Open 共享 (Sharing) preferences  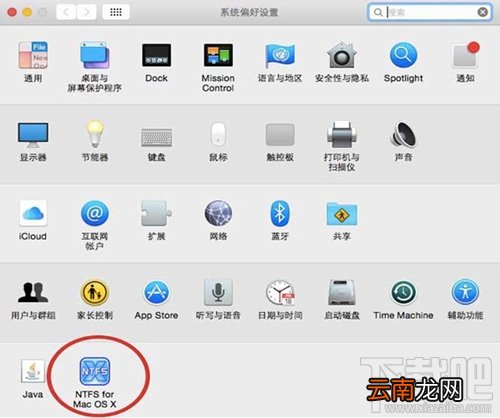point(342,213)
